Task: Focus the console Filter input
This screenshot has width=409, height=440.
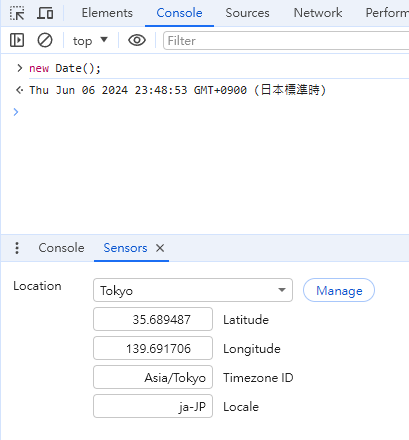Action: (286, 41)
